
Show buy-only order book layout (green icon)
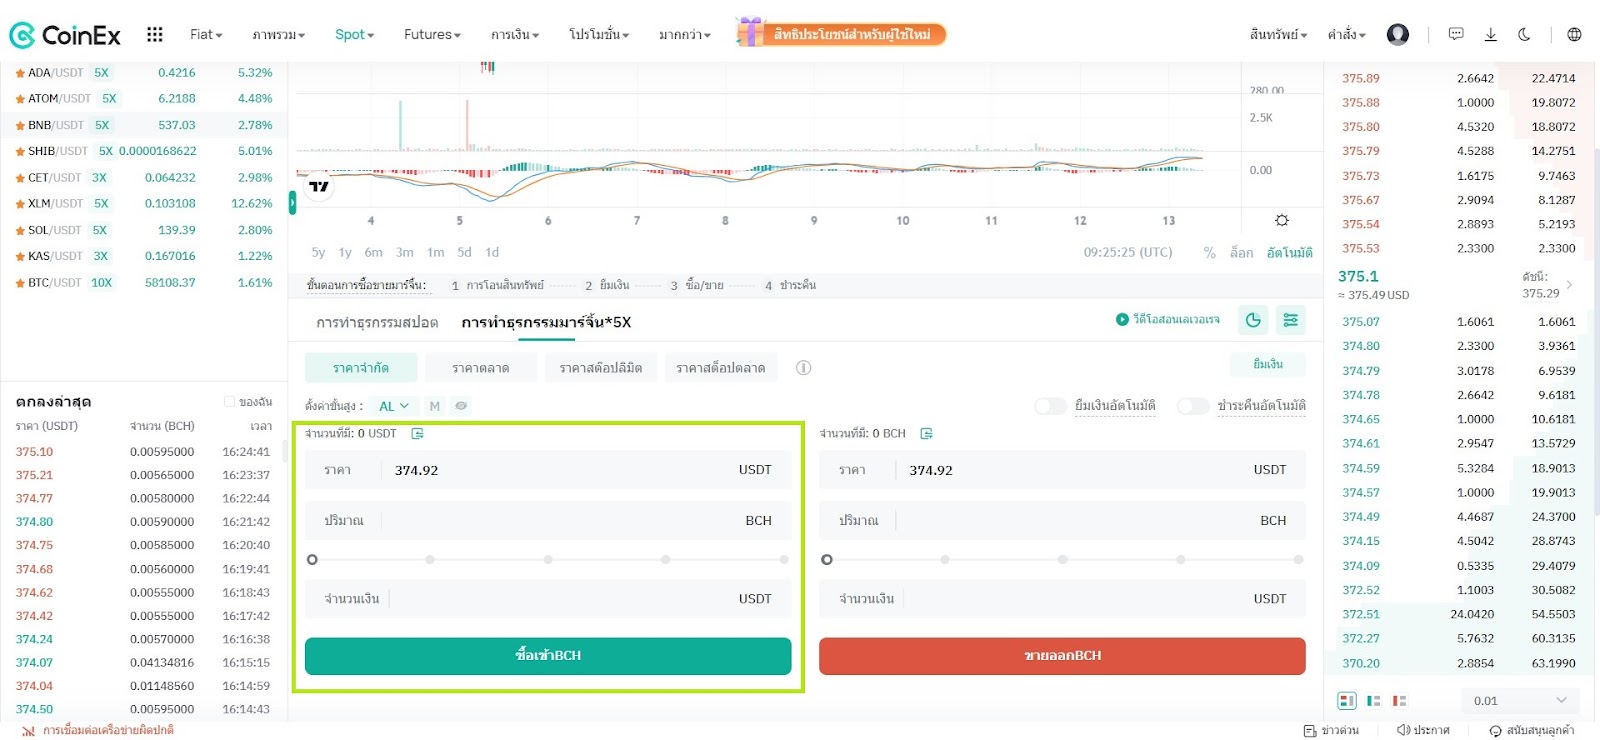[1373, 701]
